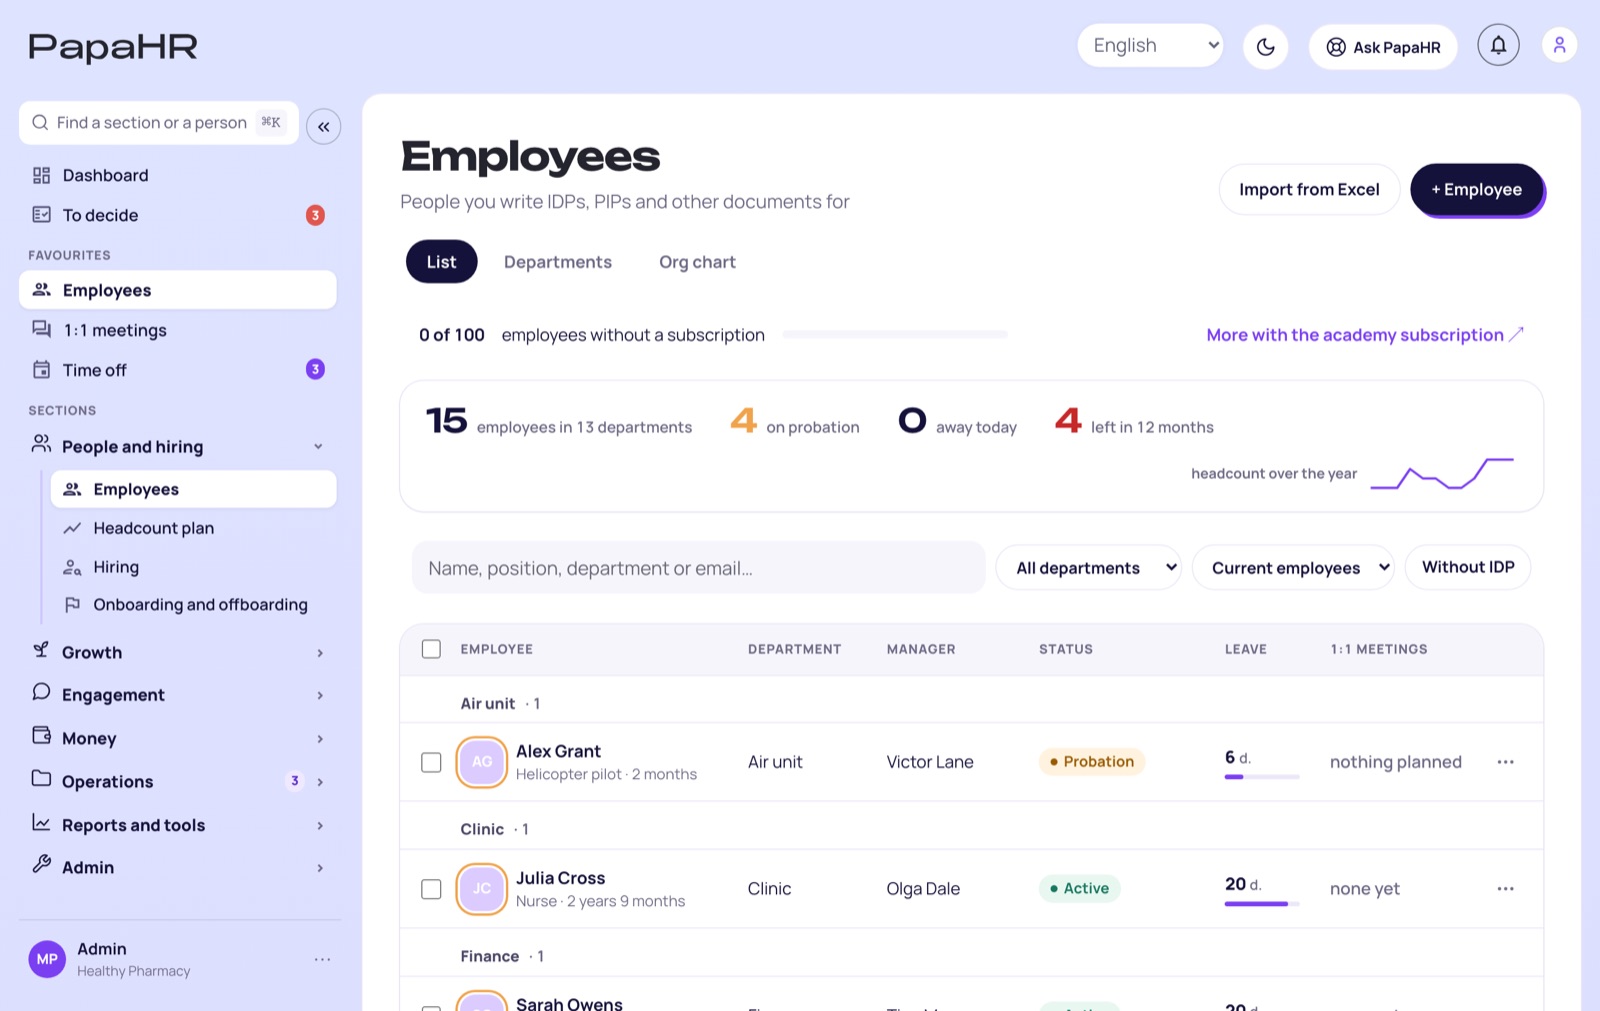
Task: Select Julia Cross row checkbox
Action: (x=431, y=889)
